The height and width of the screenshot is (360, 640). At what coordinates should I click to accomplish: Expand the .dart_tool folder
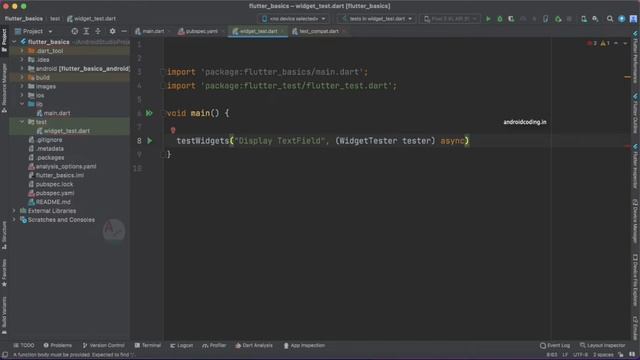coord(22,51)
